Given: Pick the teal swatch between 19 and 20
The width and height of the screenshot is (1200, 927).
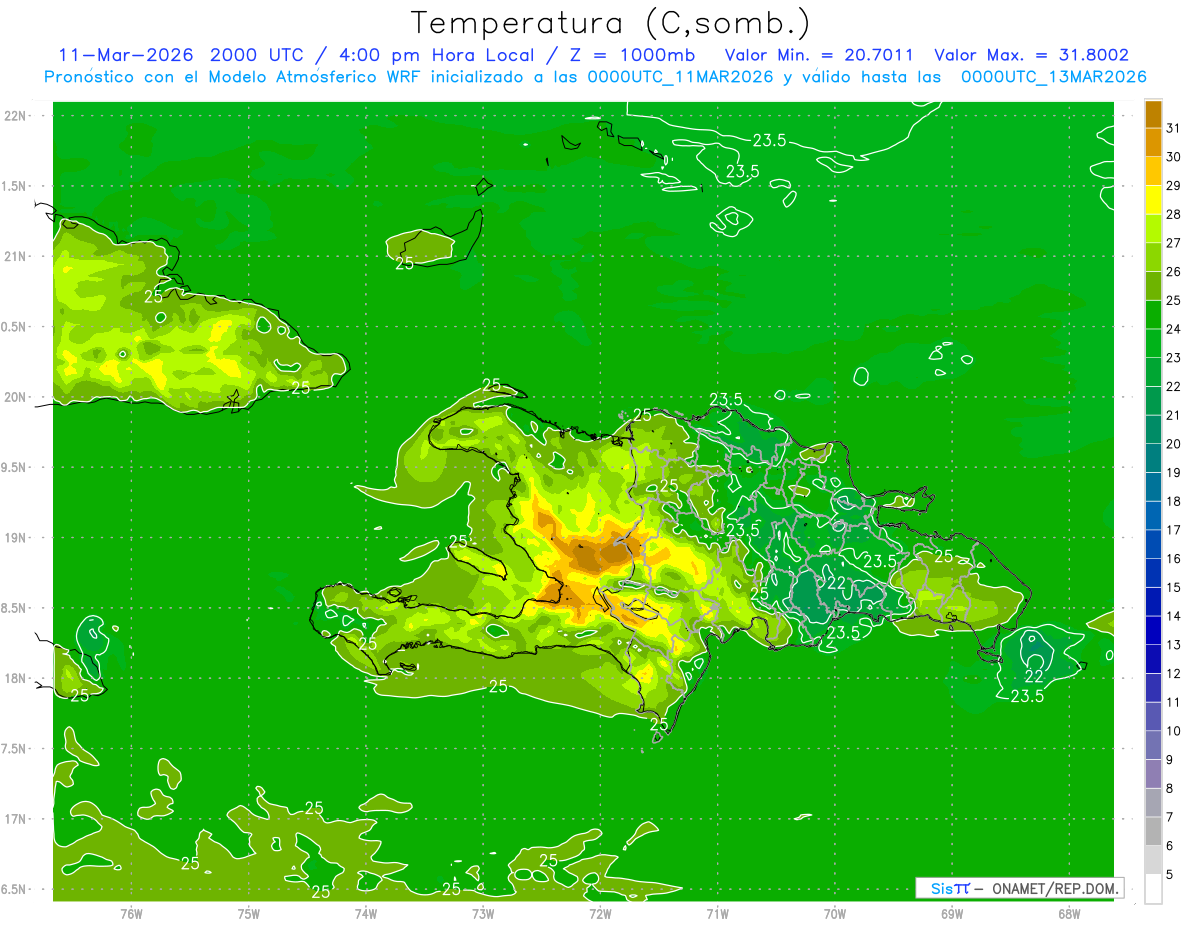Looking at the screenshot, I should [1153, 459].
